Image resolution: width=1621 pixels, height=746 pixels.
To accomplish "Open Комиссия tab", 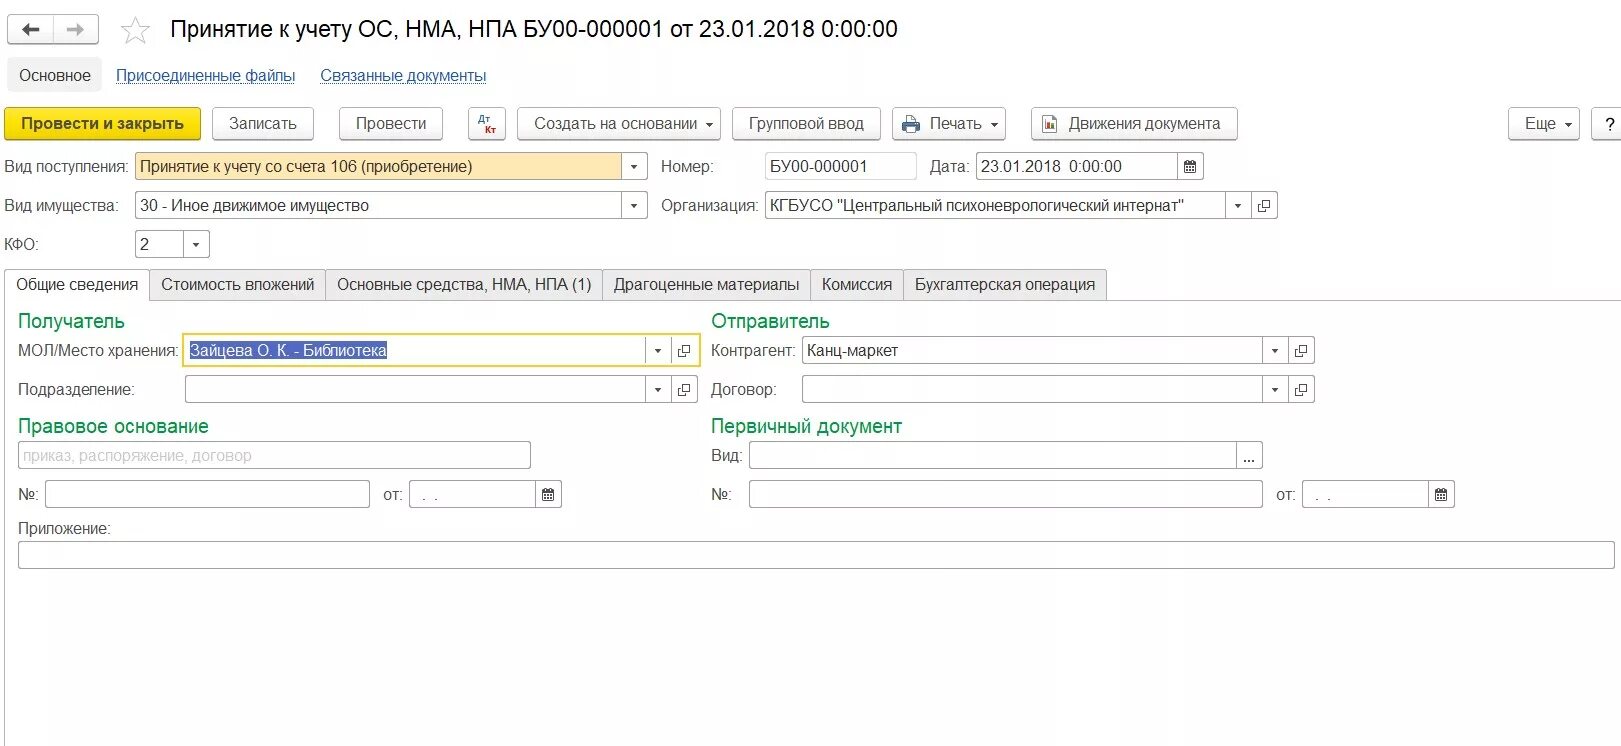I will pyautogui.click(x=857, y=285).
